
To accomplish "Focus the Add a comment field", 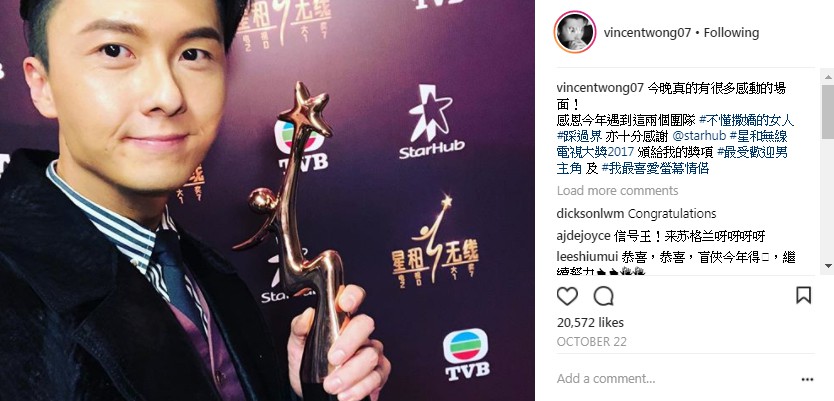I will click(x=675, y=379).
